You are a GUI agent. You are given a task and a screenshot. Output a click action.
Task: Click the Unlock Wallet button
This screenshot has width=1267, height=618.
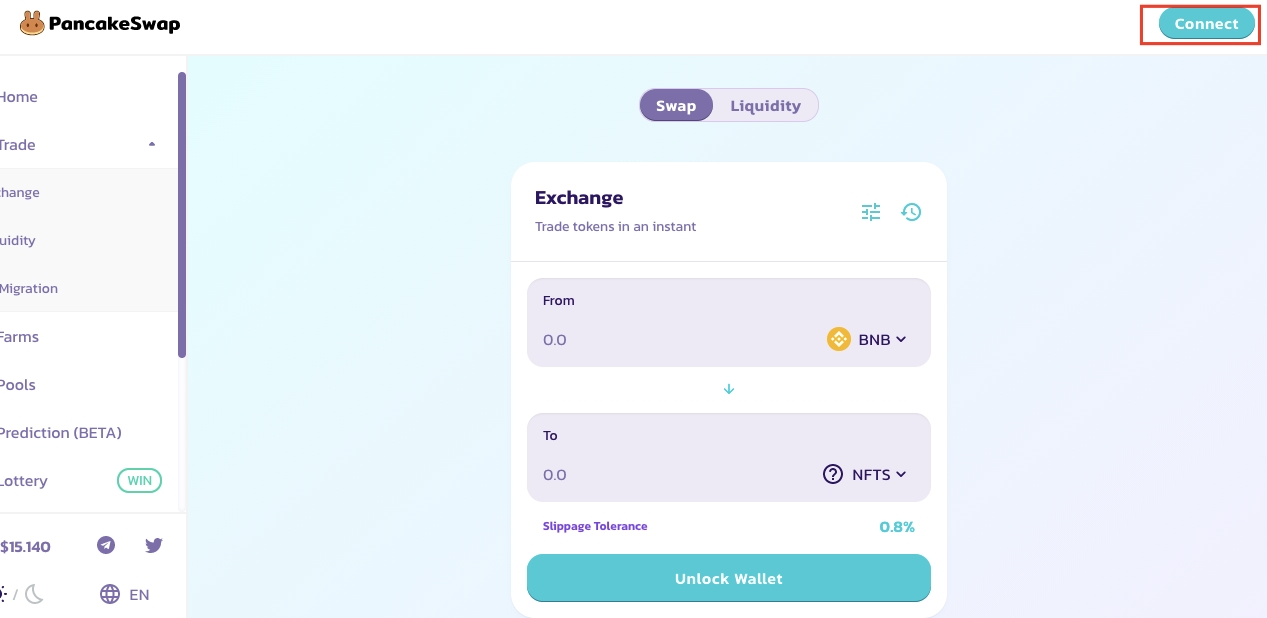pyautogui.click(x=728, y=579)
